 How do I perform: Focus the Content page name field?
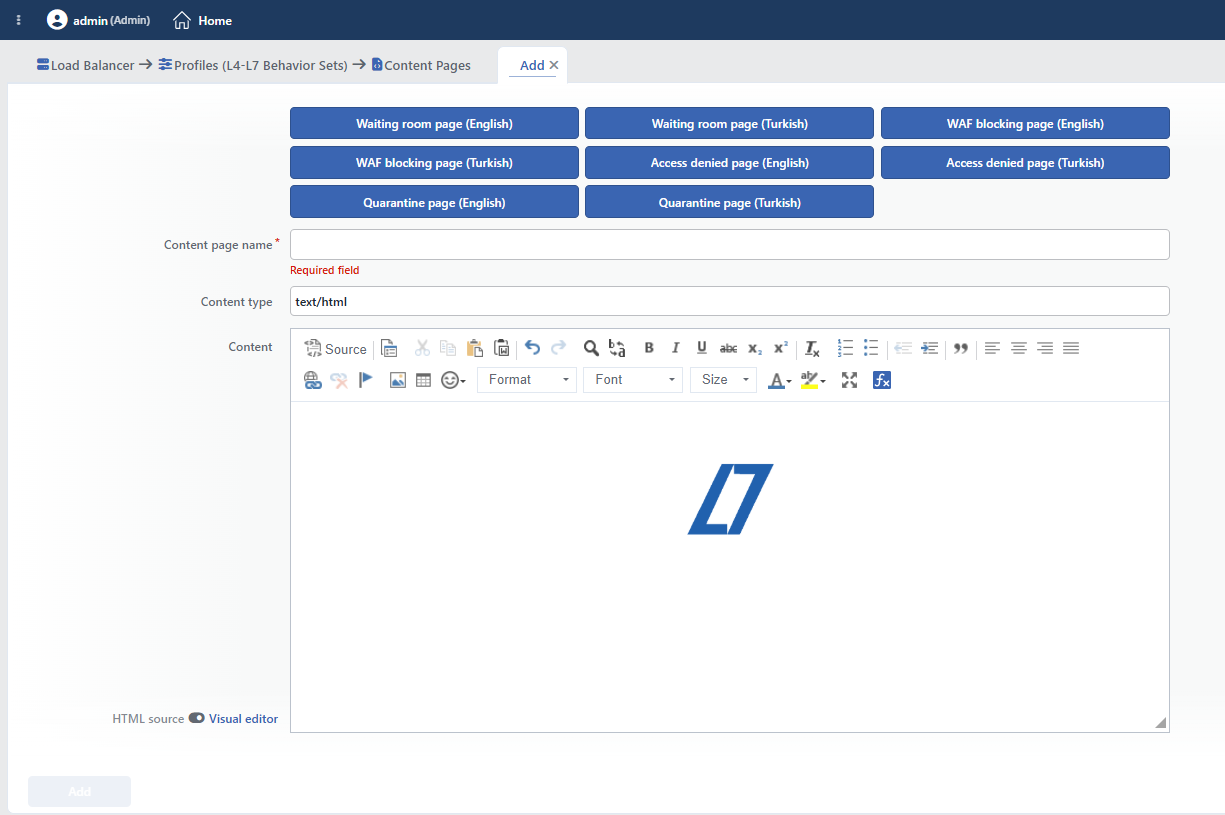click(x=730, y=244)
